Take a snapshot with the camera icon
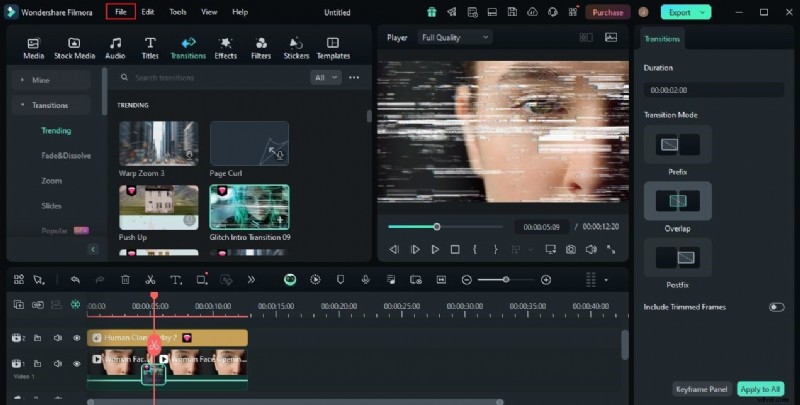Screen dimensions: 800x405 pos(570,249)
